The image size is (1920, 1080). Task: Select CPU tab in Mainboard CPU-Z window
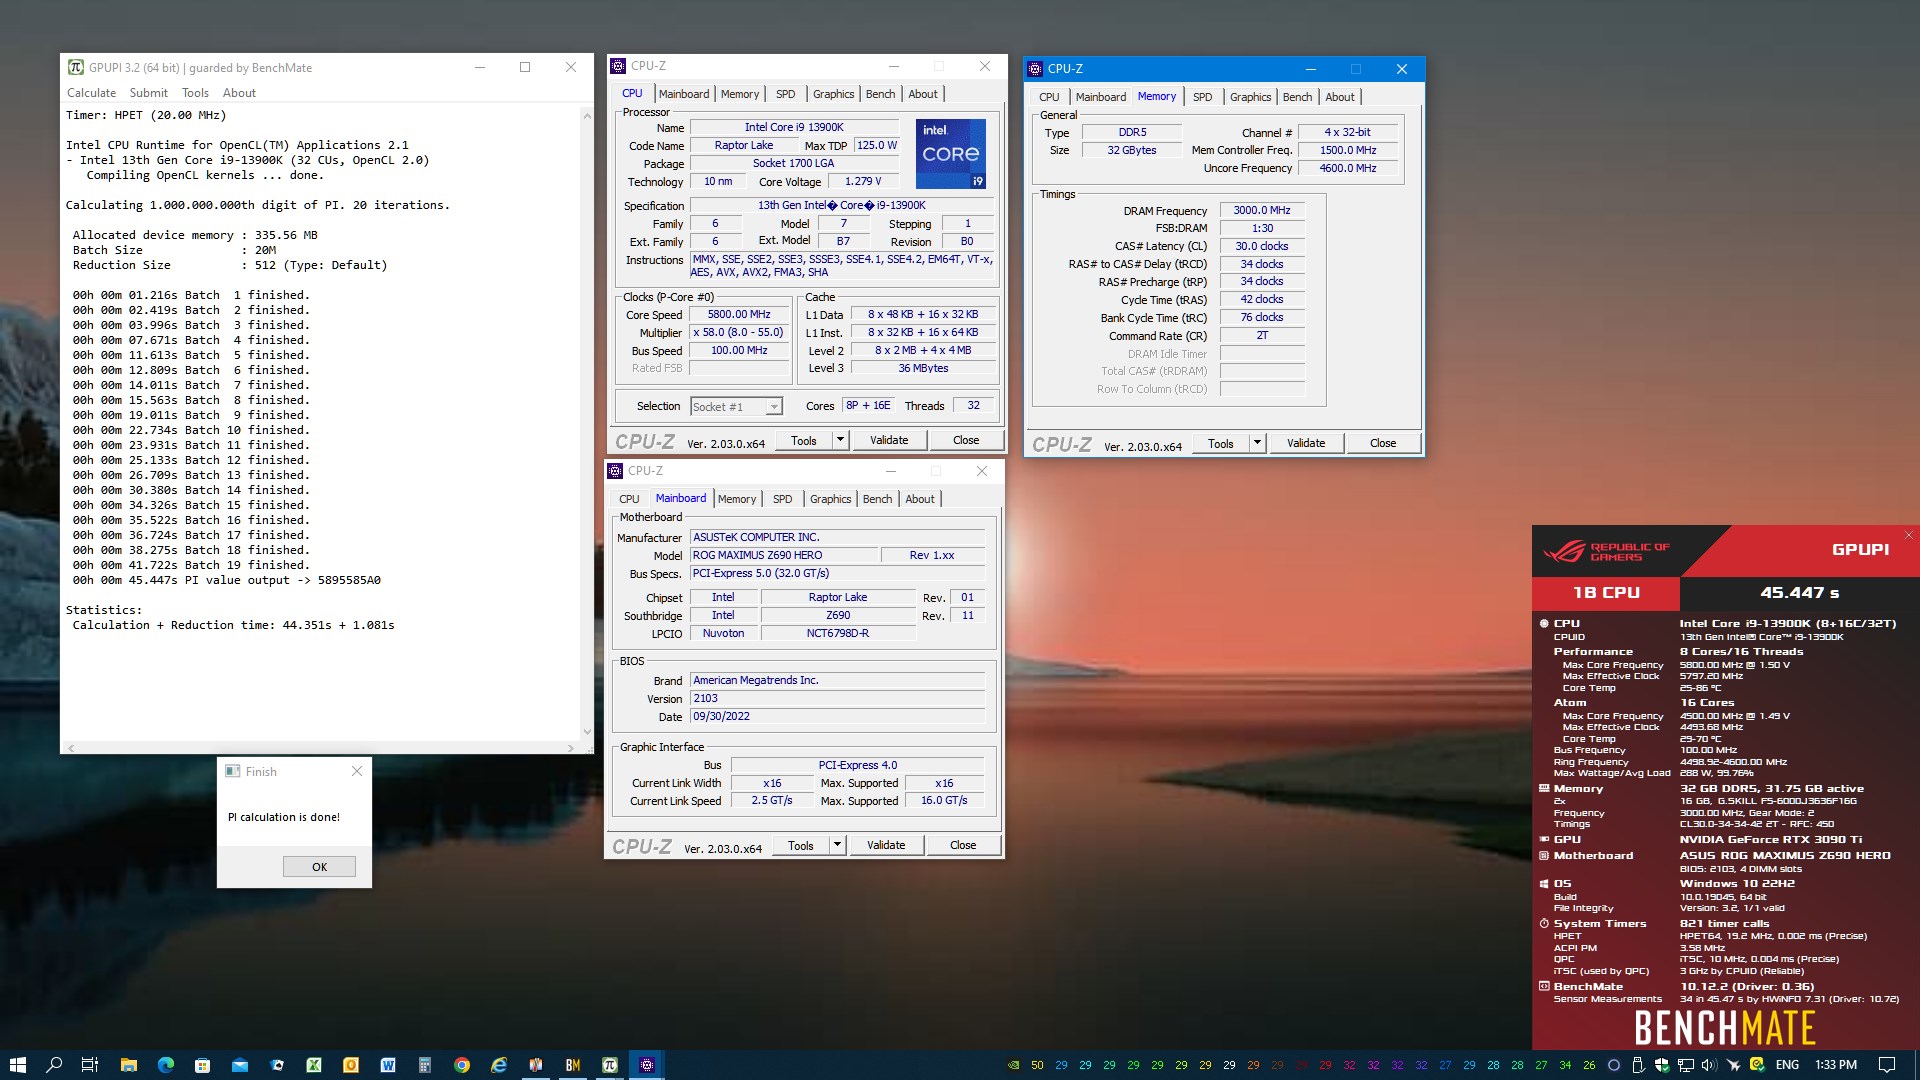point(629,499)
